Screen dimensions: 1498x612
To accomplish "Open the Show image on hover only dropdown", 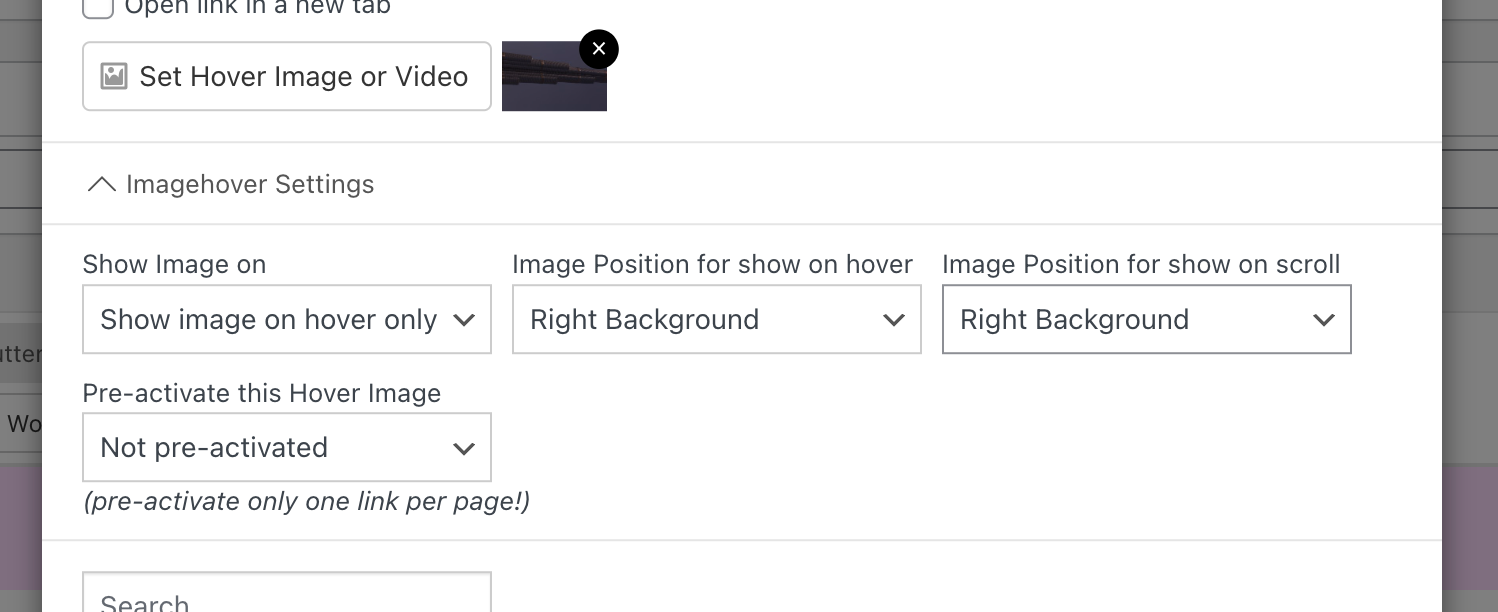I will point(286,319).
